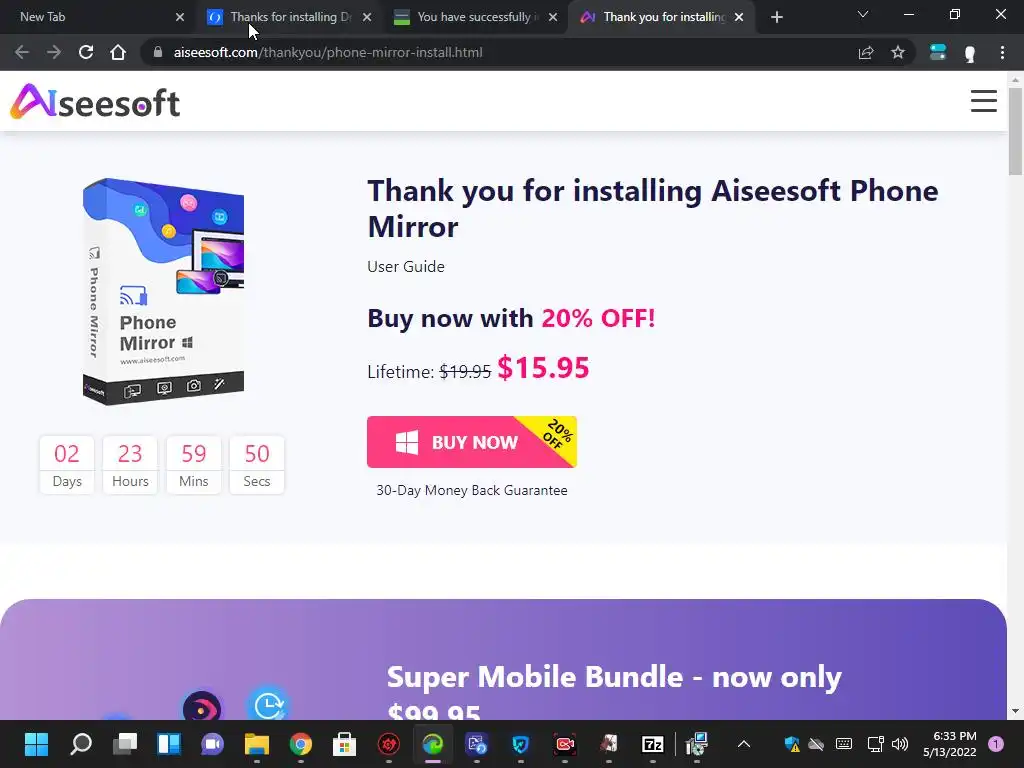This screenshot has width=1024, height=768.
Task: Open the hamburger menu on Aiseesoft page
Action: click(983, 101)
